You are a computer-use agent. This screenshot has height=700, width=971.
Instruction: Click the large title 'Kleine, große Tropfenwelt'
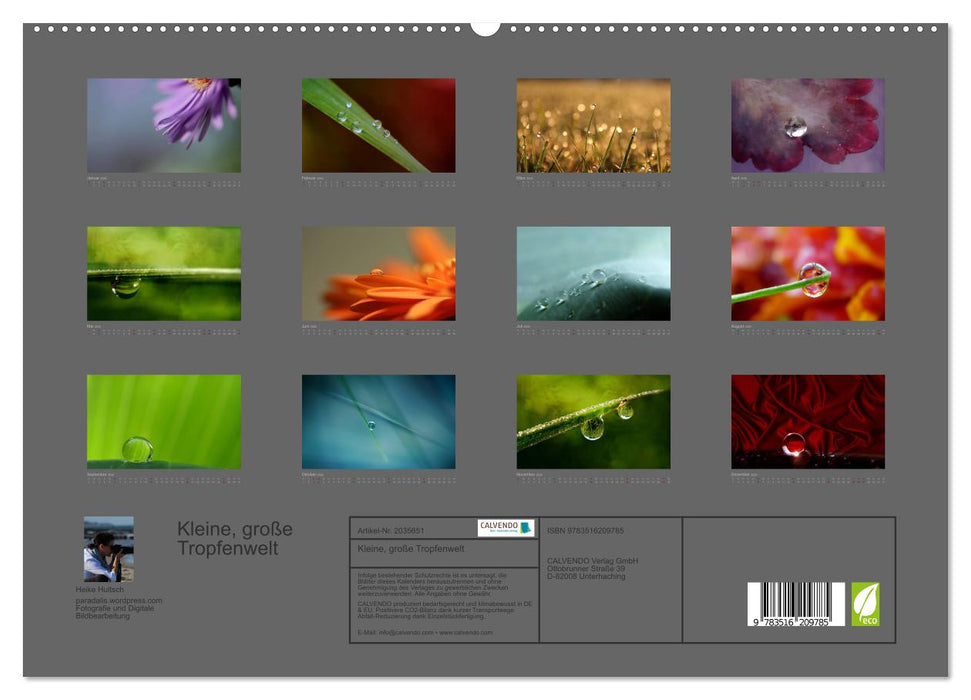[235, 538]
